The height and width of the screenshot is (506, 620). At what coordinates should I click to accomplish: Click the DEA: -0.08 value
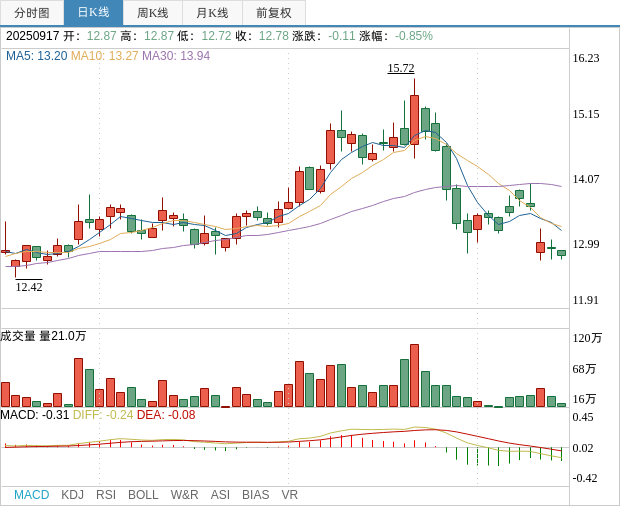tap(166, 415)
